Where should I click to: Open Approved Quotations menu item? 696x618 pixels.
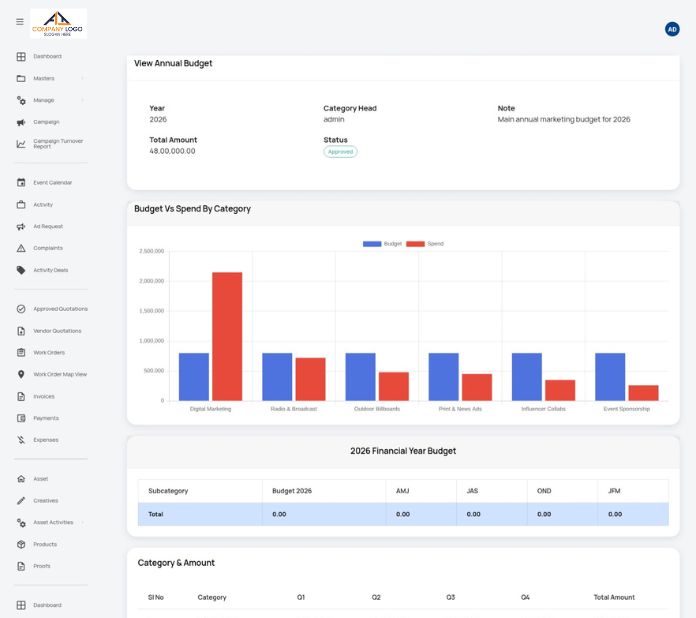point(60,309)
